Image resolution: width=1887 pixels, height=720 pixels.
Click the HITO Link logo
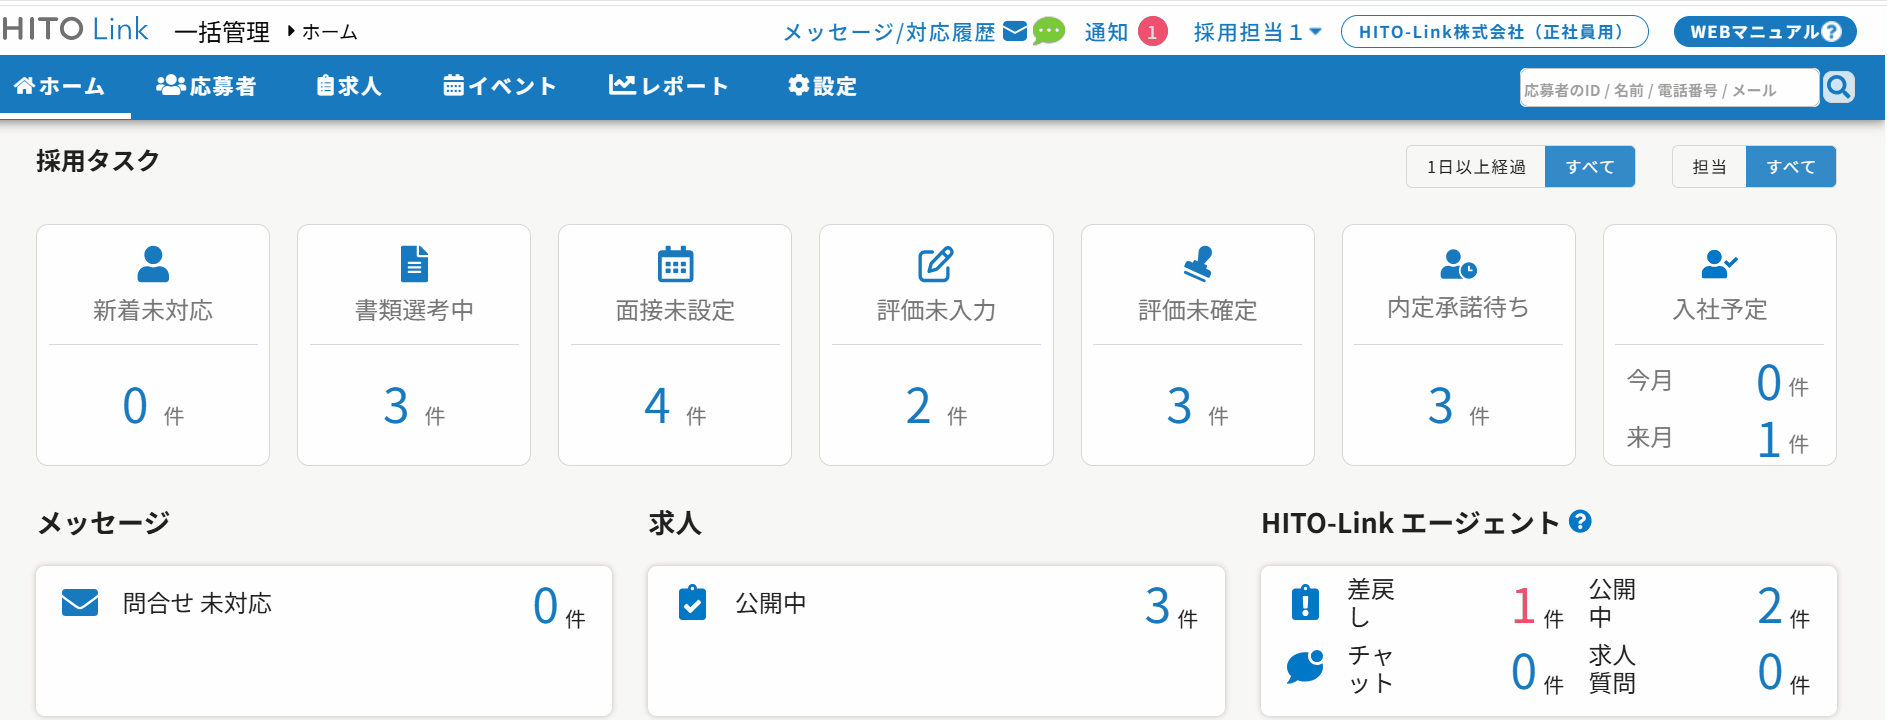pyautogui.click(x=75, y=29)
